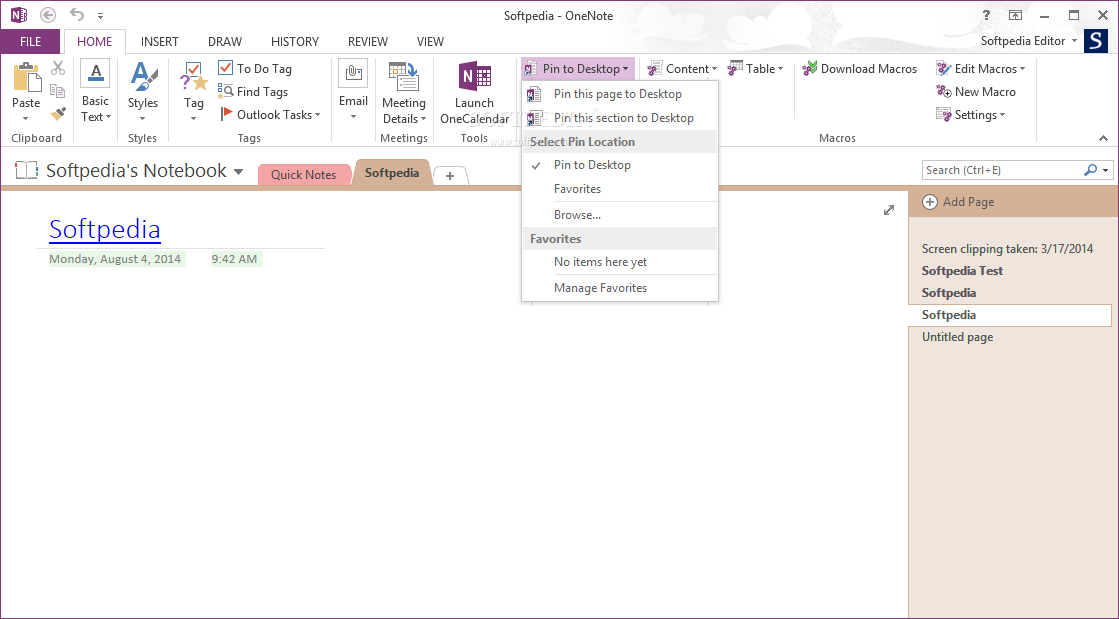Click the Help question mark icon
The image size is (1119, 619).
pos(986,15)
